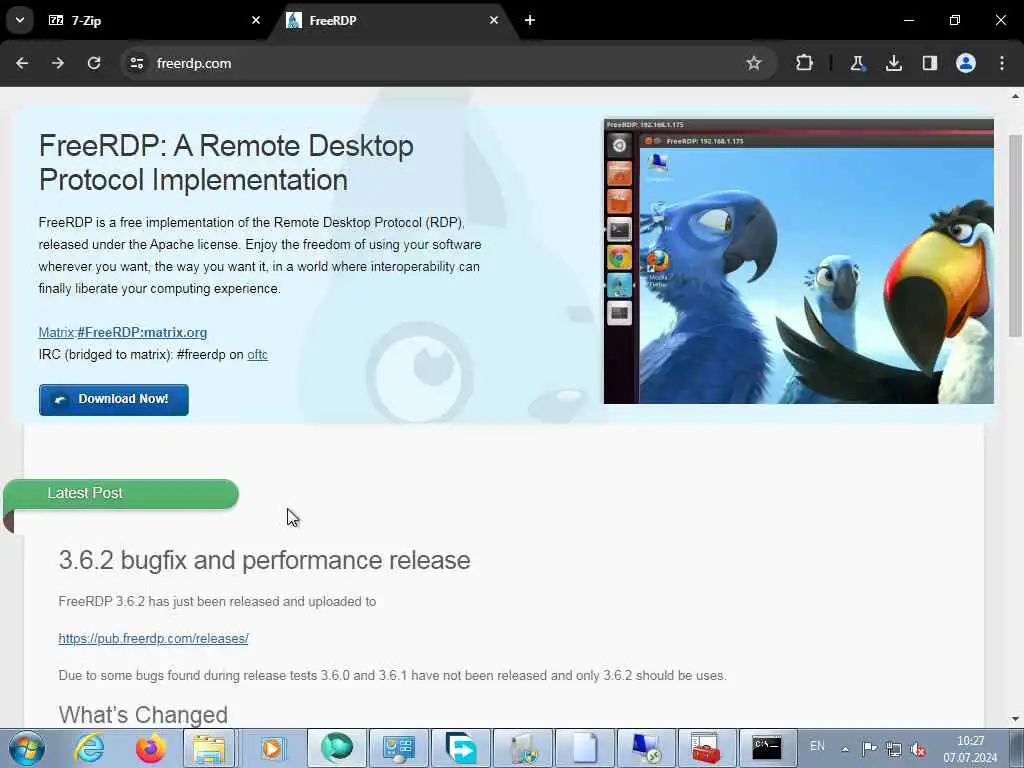
Task: Follow the oftc link
Action: [257, 355]
